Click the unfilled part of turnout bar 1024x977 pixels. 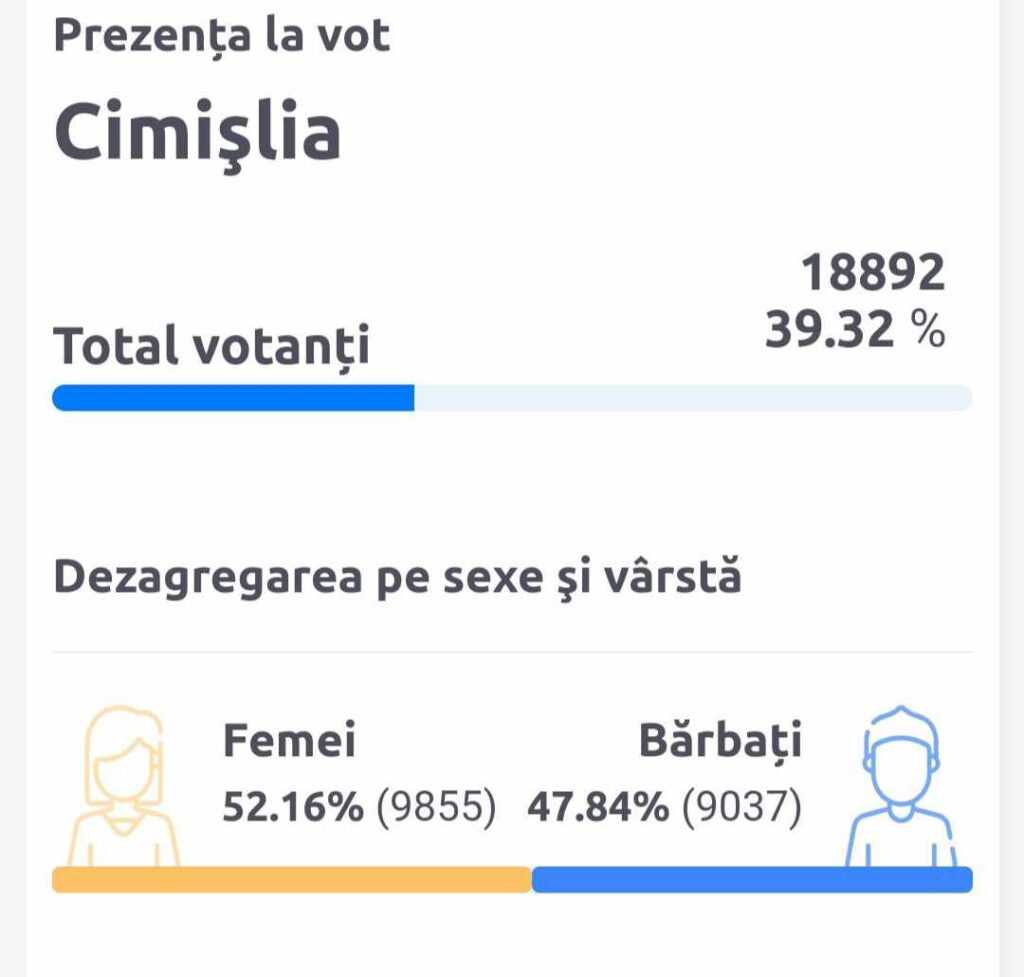tap(694, 398)
